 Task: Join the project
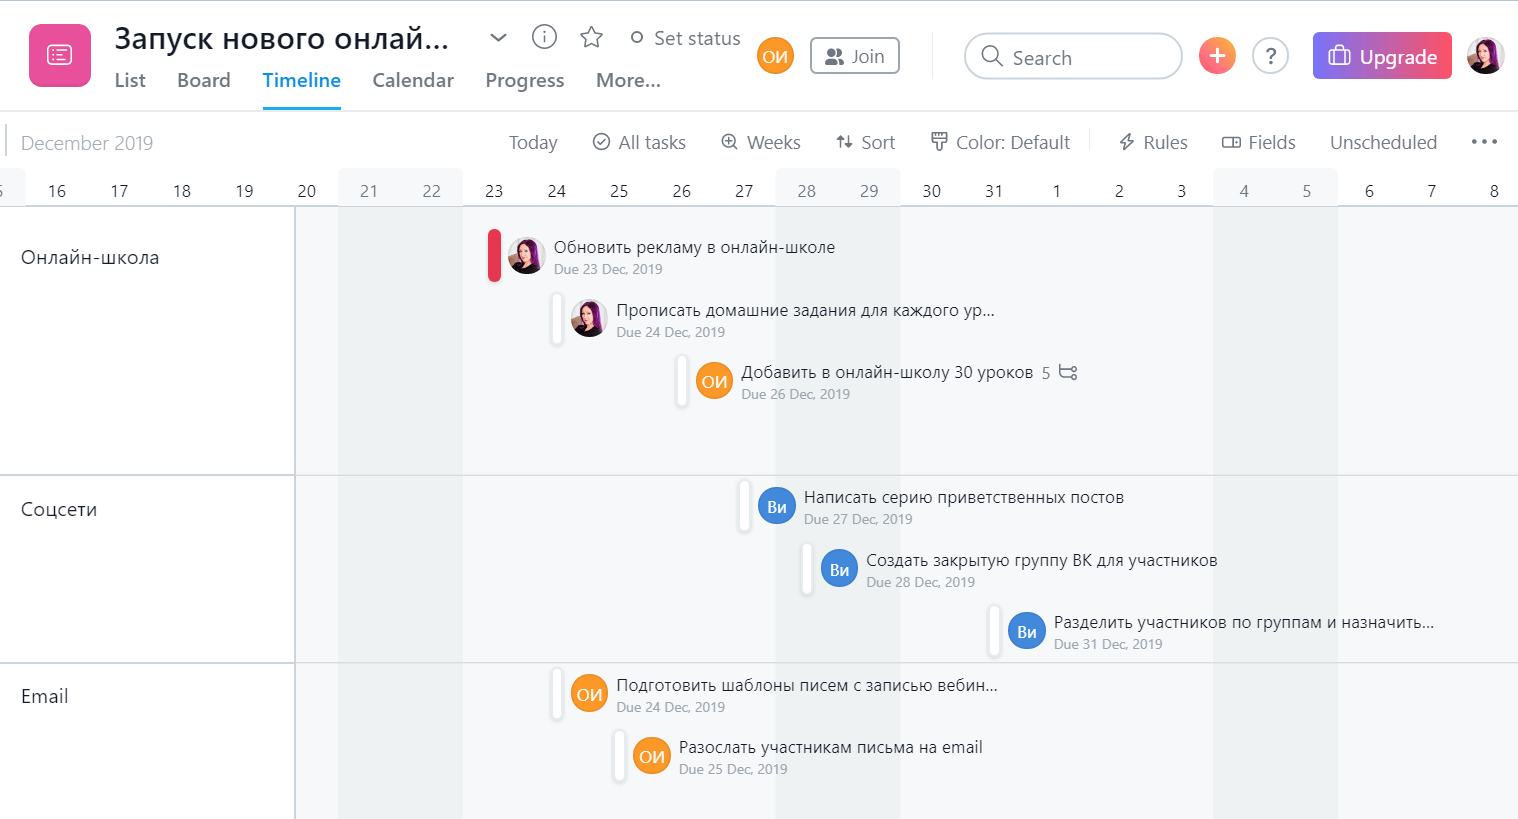854,55
